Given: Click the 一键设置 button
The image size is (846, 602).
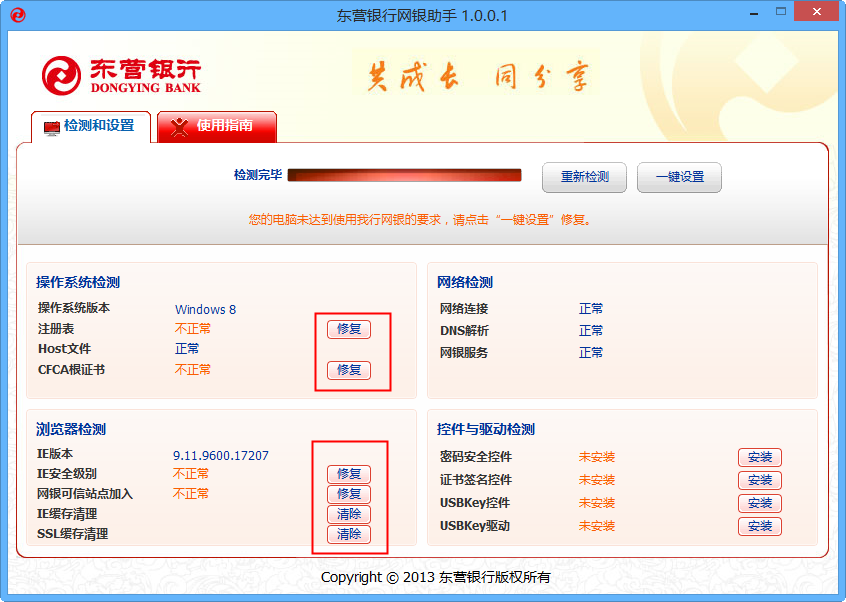Looking at the screenshot, I should [679, 177].
